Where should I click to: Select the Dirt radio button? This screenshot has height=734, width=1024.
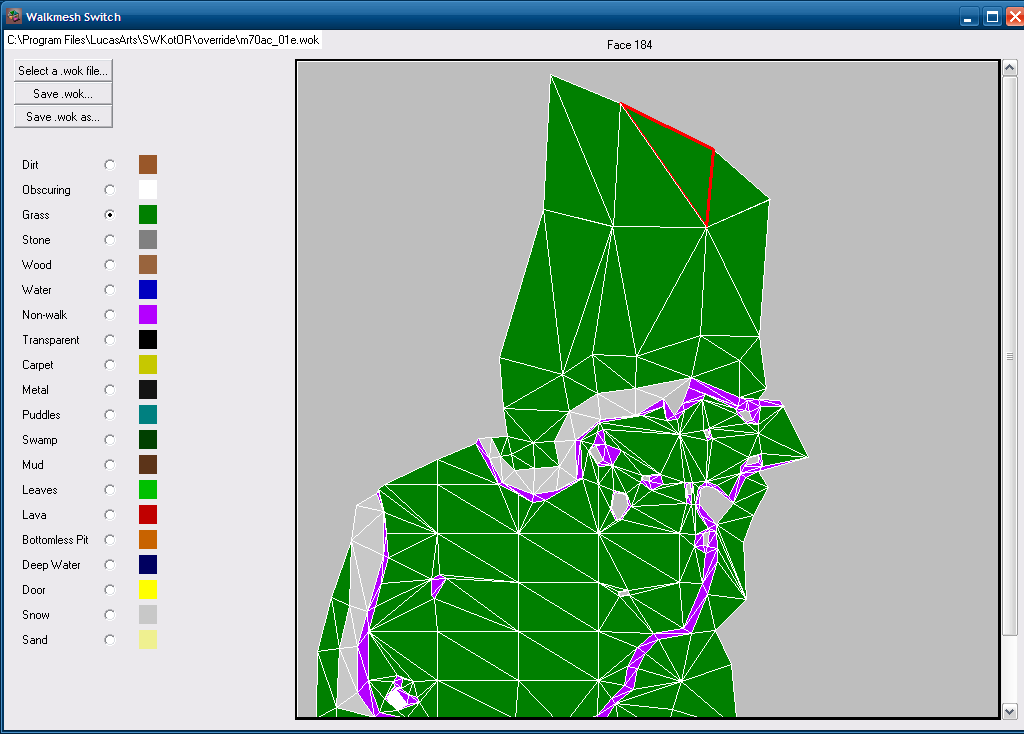coord(110,165)
